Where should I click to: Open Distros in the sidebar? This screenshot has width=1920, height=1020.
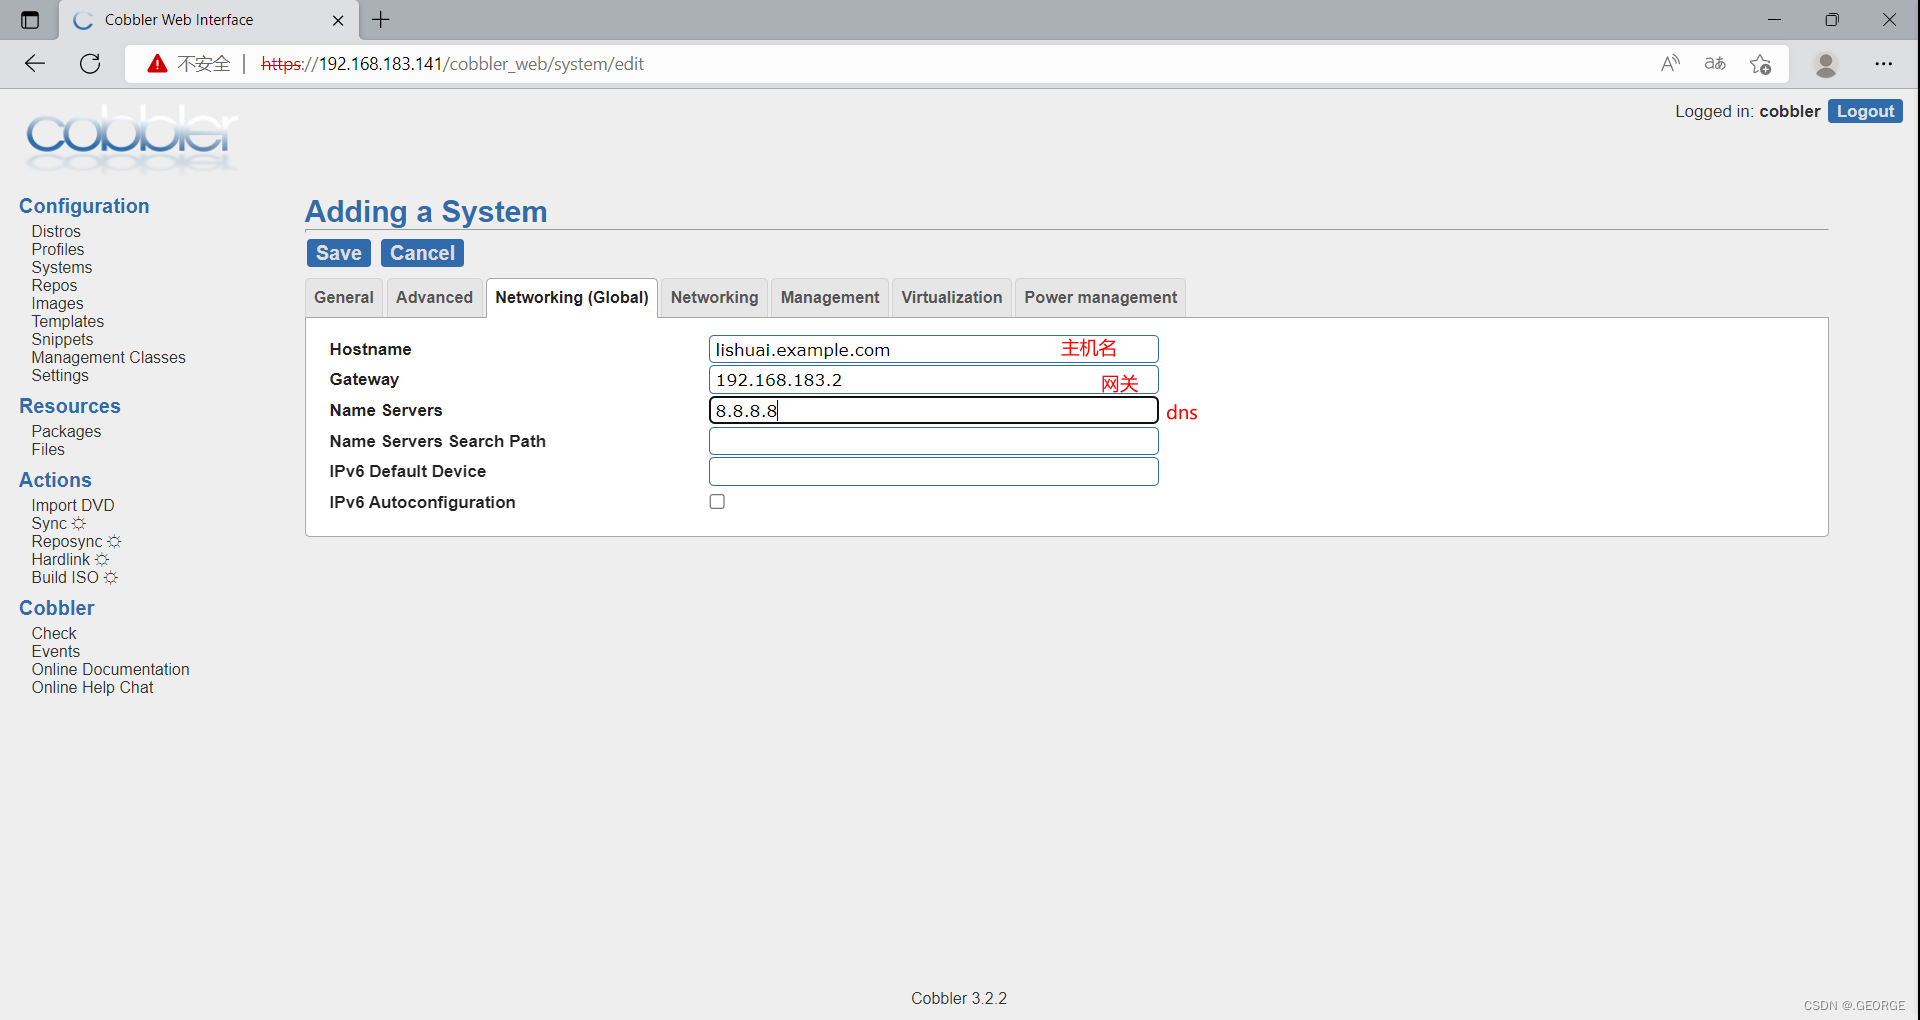pyautogui.click(x=56, y=232)
